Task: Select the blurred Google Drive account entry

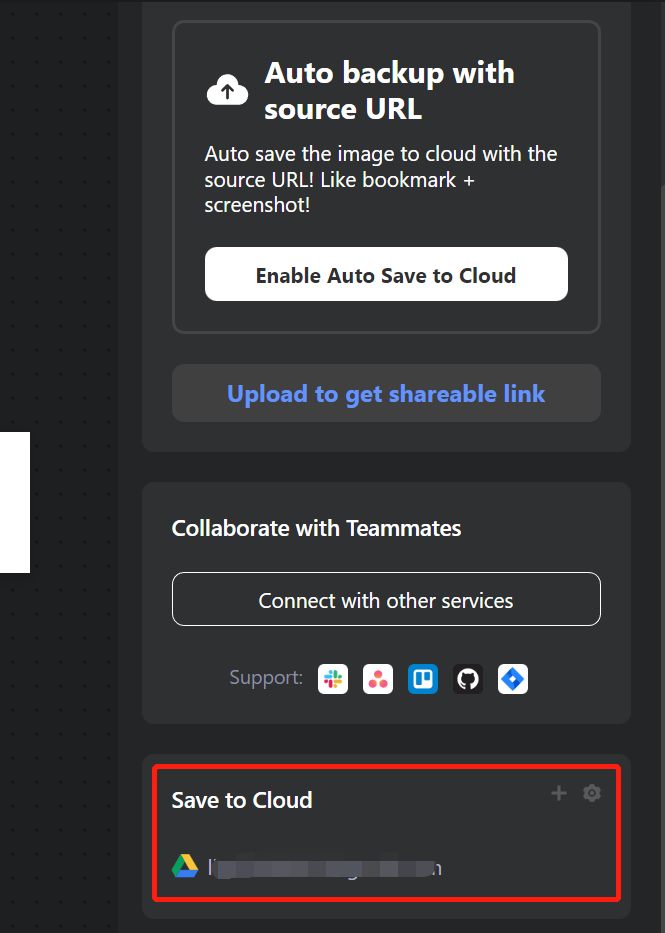Action: coord(307,867)
